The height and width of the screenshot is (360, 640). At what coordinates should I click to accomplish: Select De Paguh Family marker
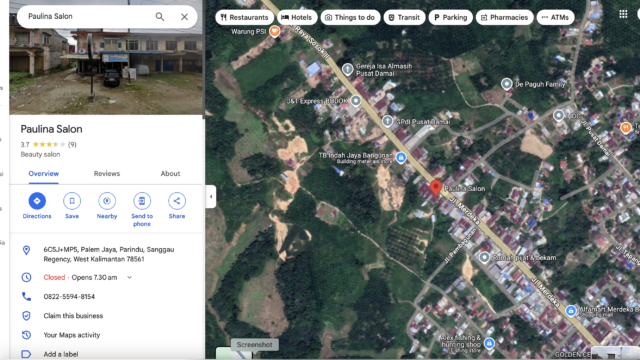[x=507, y=84]
